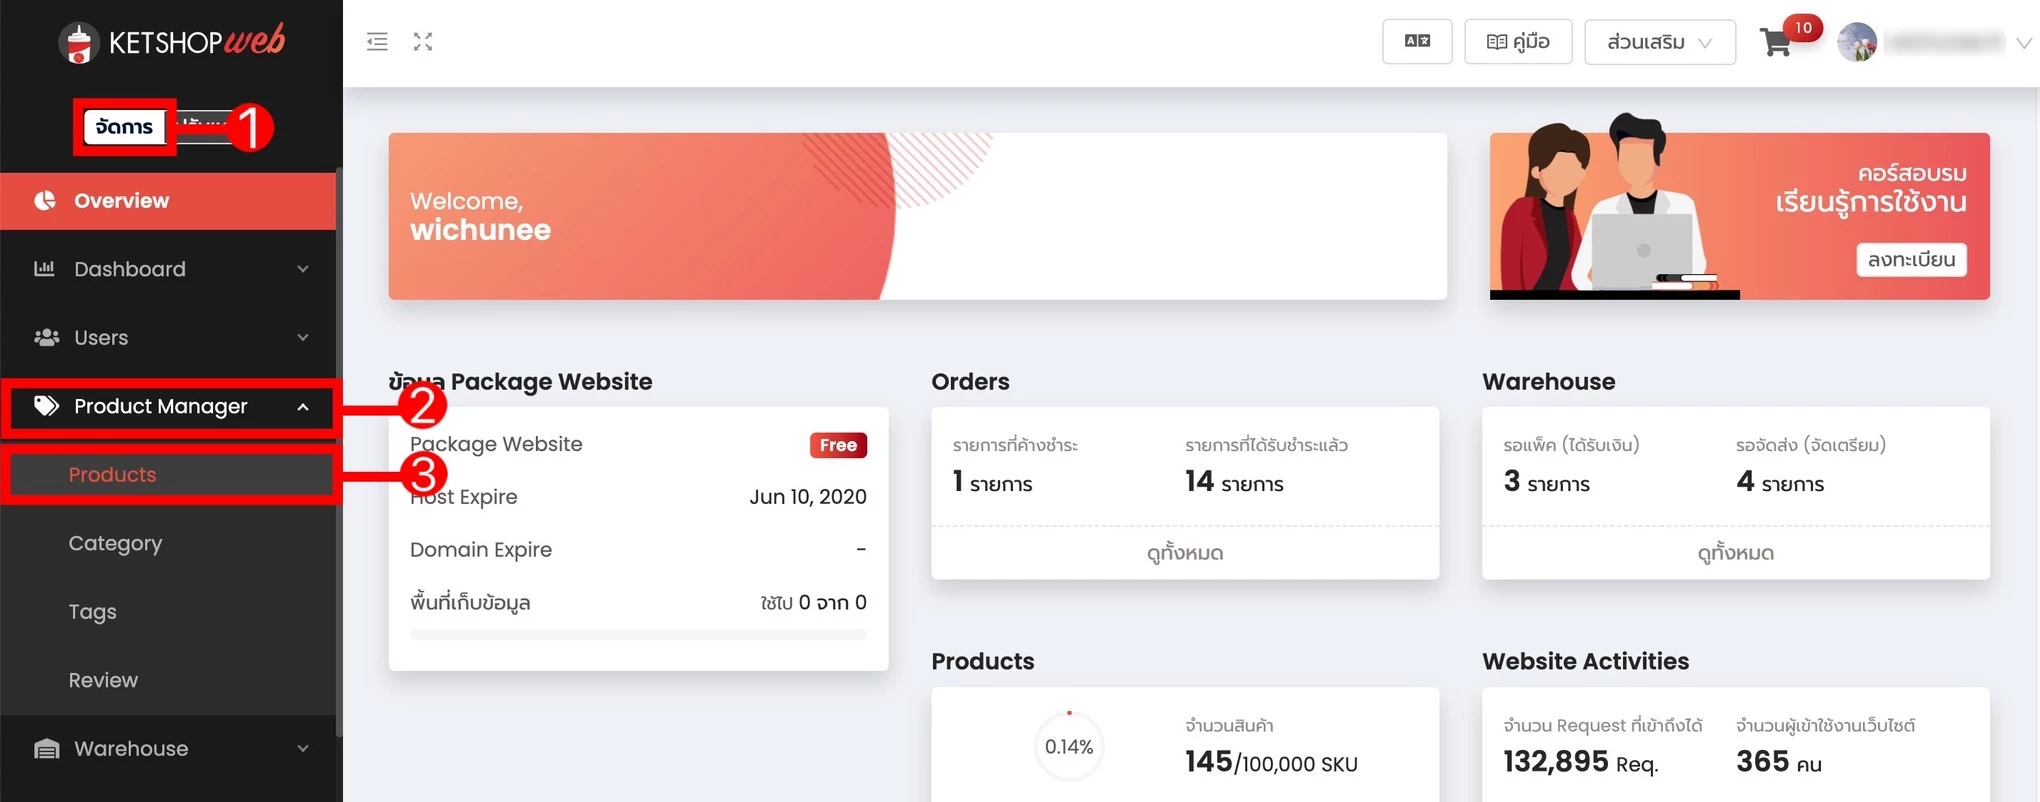Click ดูทั้งหมด under Warehouse

coord(1736,552)
